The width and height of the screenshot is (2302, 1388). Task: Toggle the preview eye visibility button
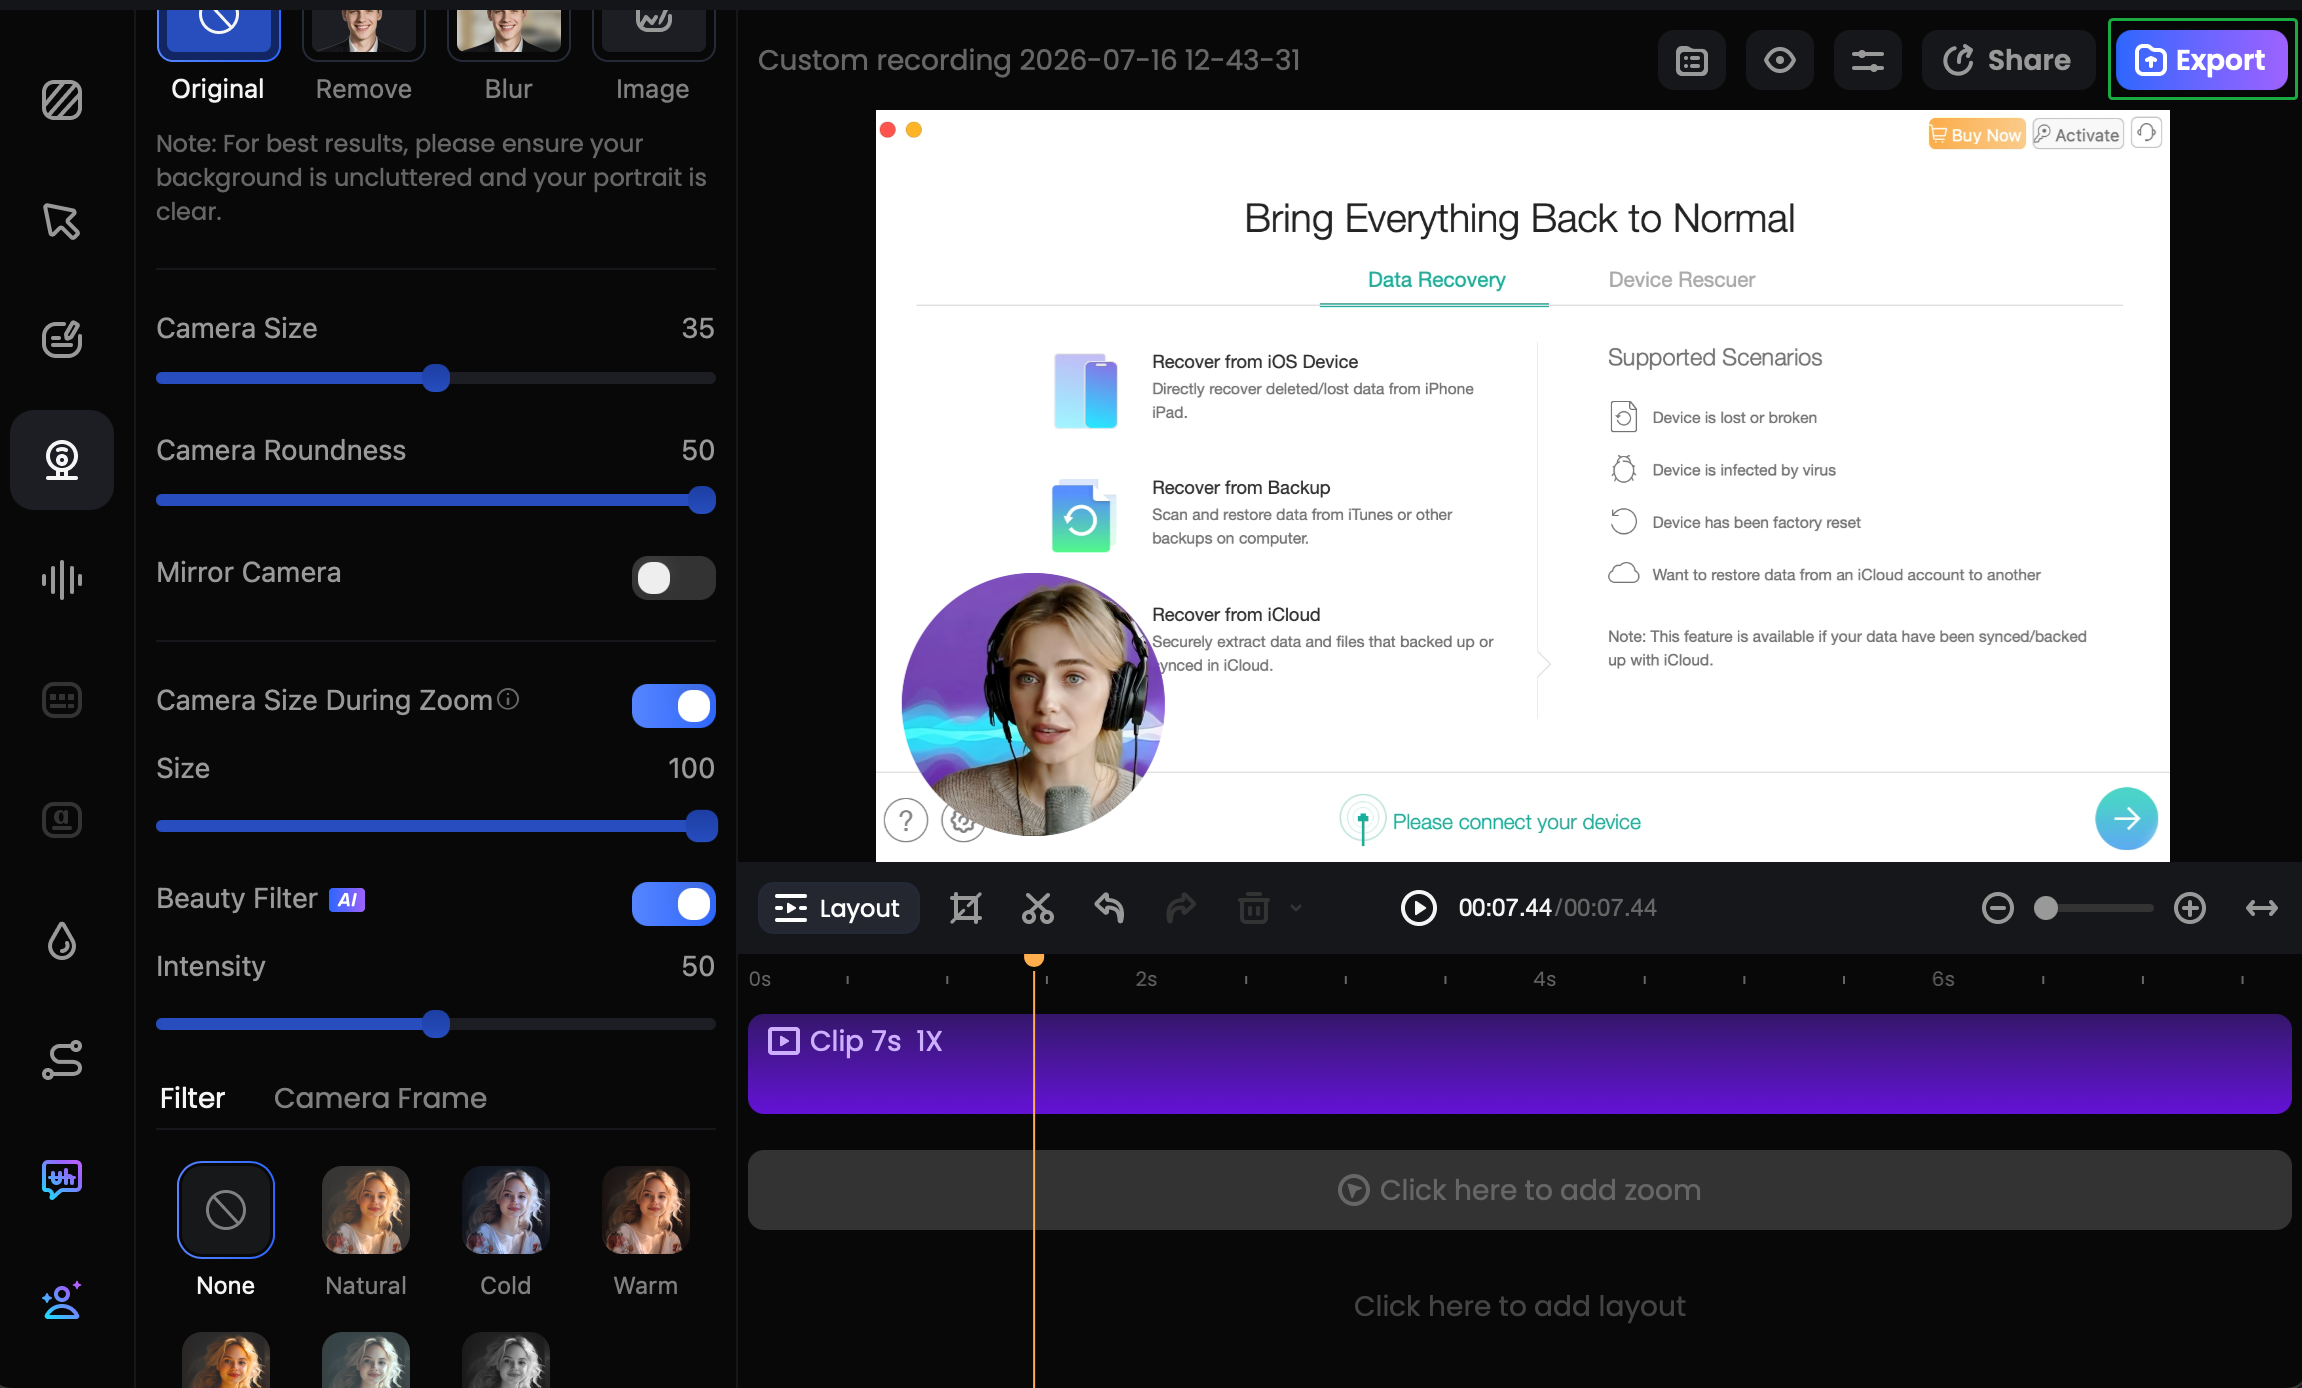tap(1780, 61)
